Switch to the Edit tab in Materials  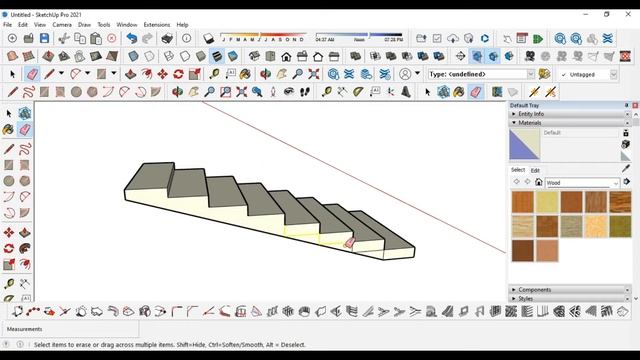[535, 170]
